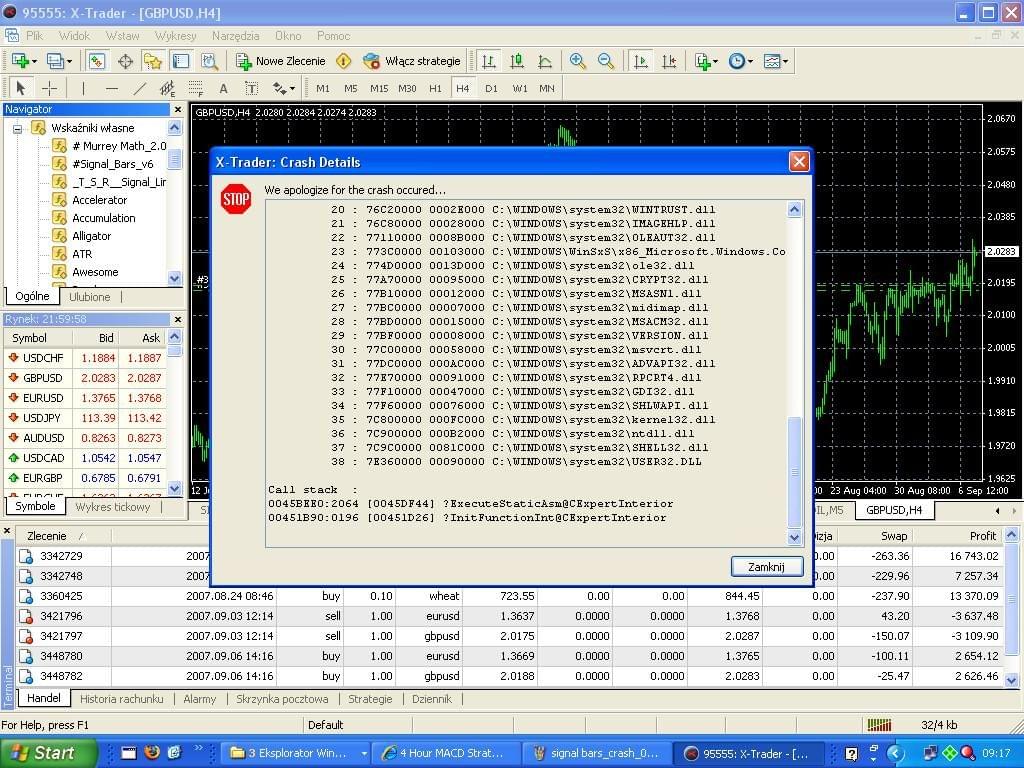Click the Periods clock icon

coord(736,61)
